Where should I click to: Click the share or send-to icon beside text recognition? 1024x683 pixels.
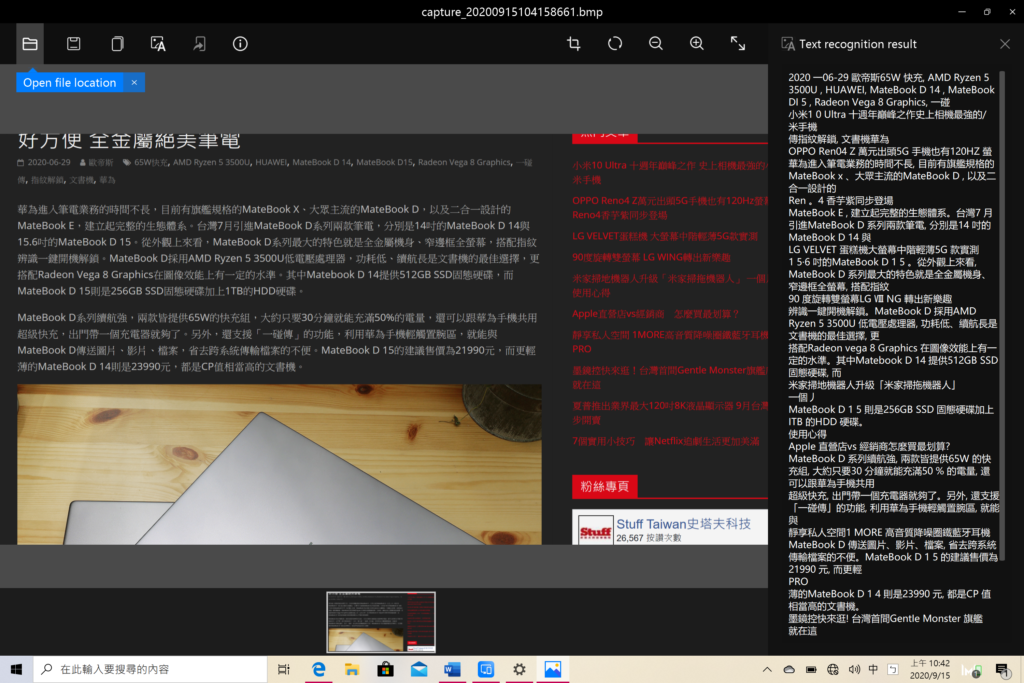[199, 44]
